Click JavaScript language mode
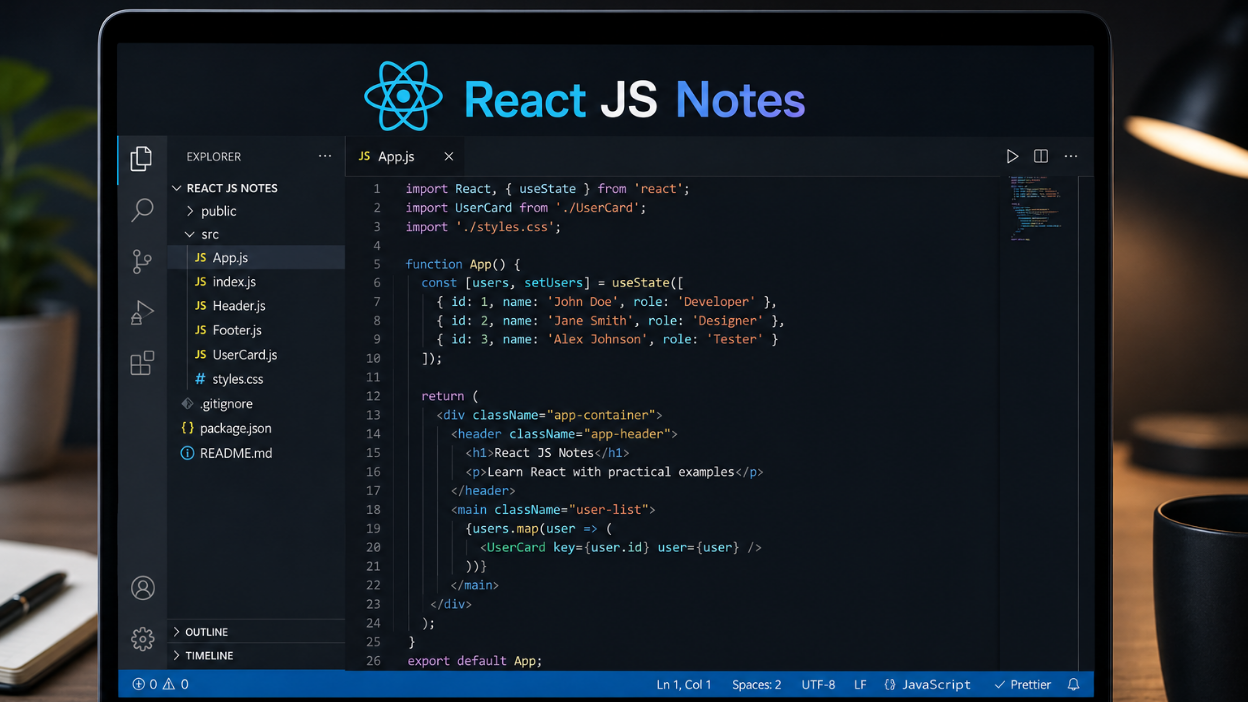Screen dimensions: 1248x702 click(x=936, y=685)
